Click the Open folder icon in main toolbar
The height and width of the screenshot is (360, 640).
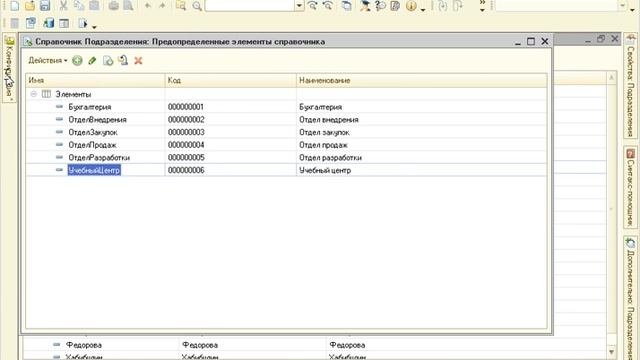point(30,5)
